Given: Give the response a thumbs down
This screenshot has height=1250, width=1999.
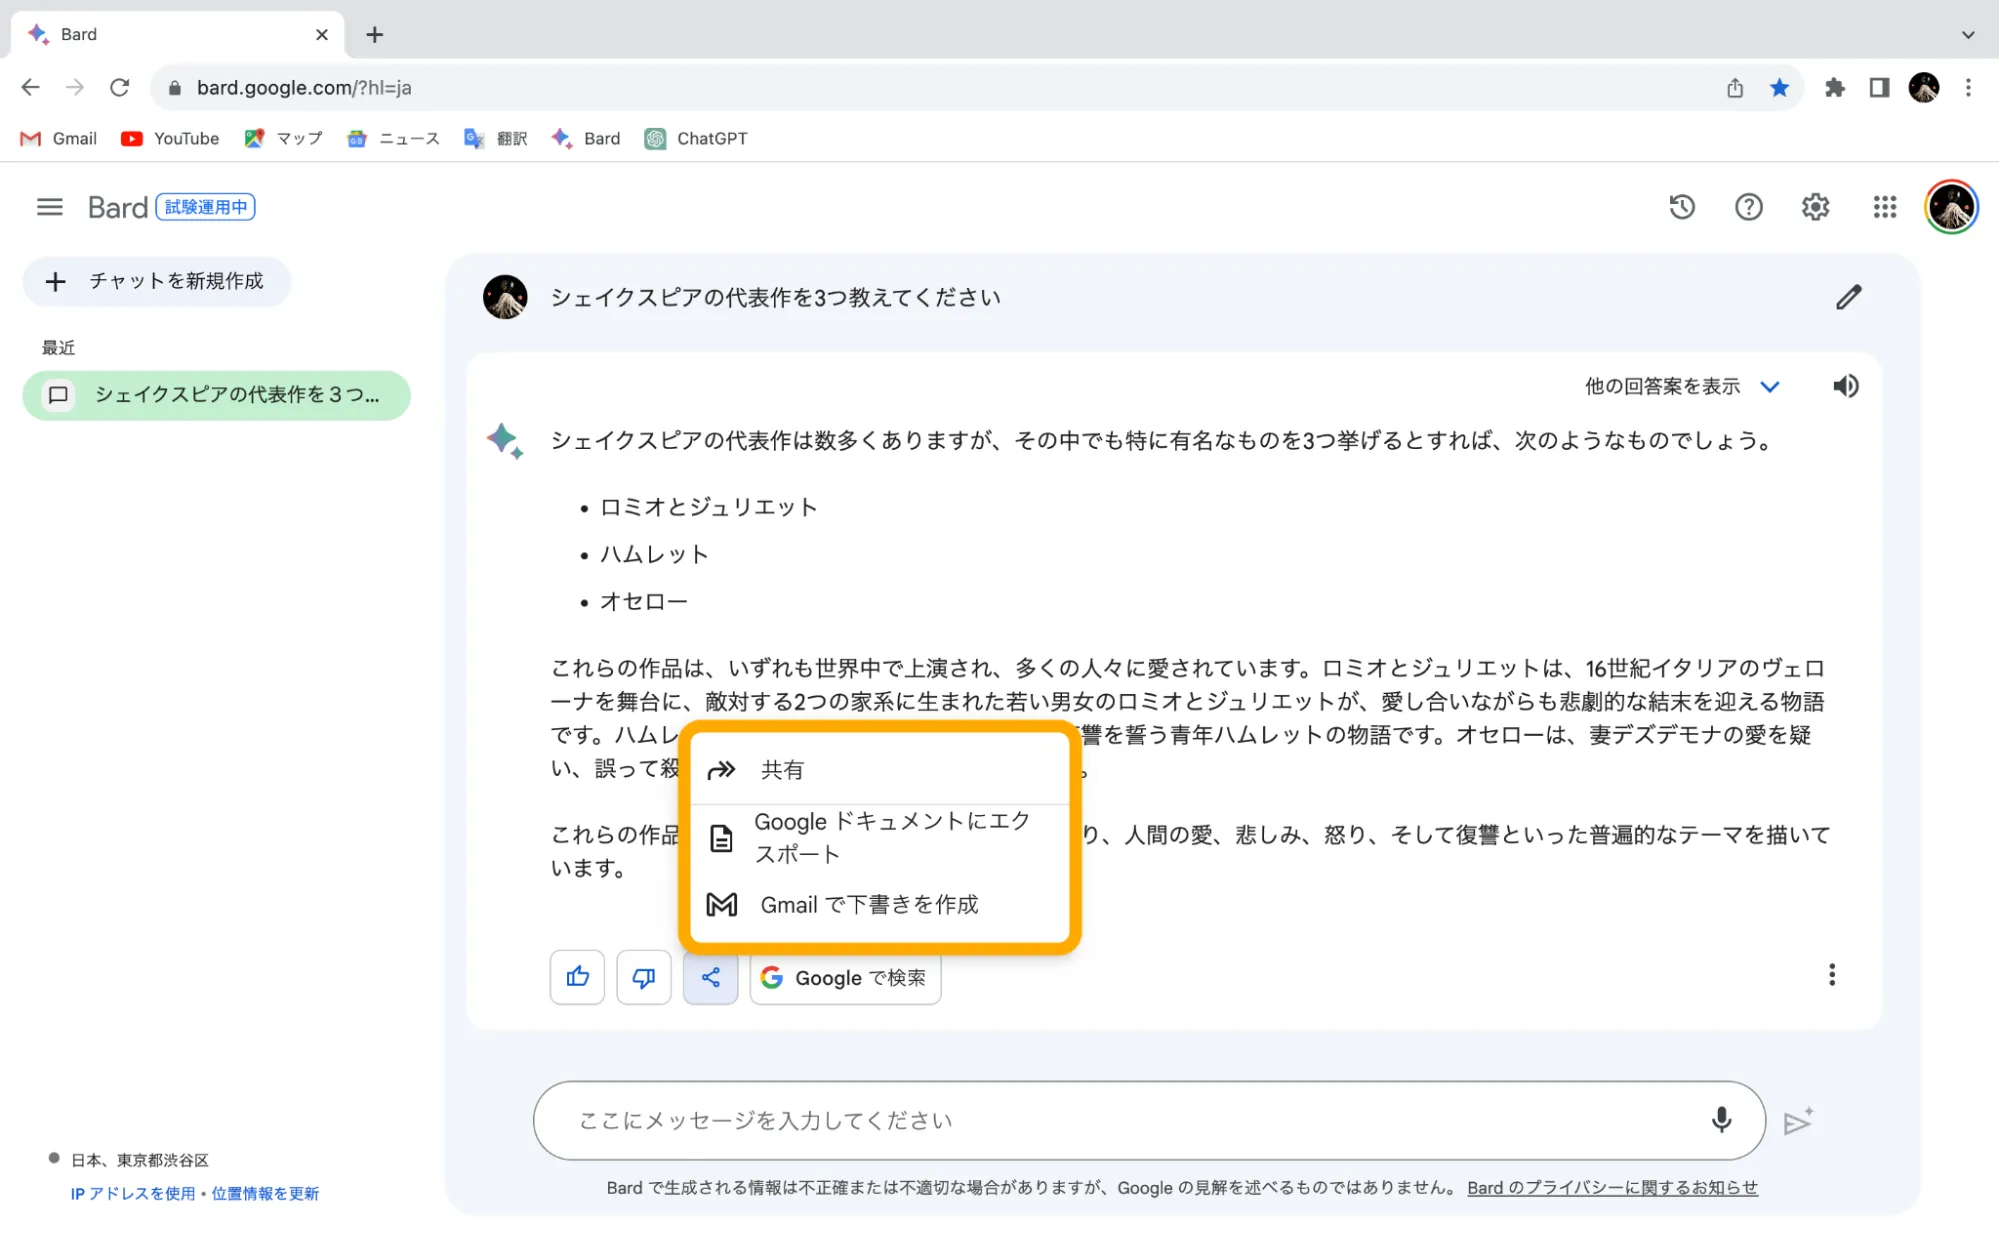Looking at the screenshot, I should [x=643, y=977].
